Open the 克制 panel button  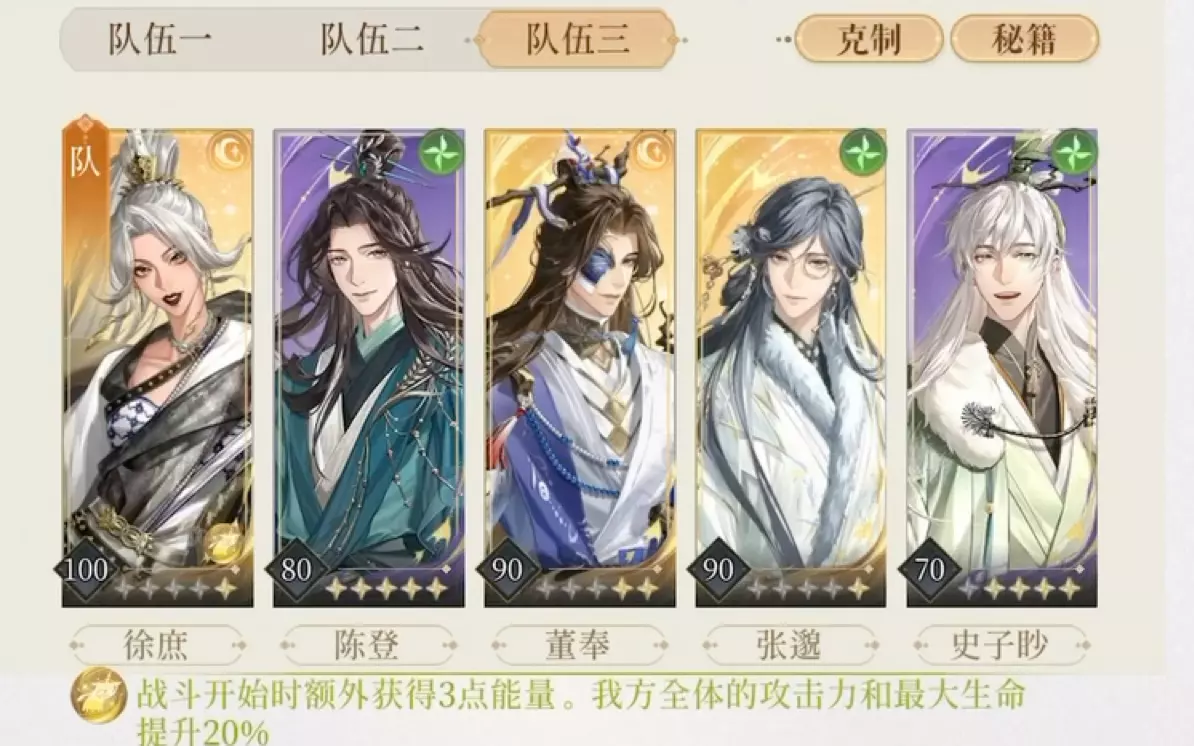869,39
